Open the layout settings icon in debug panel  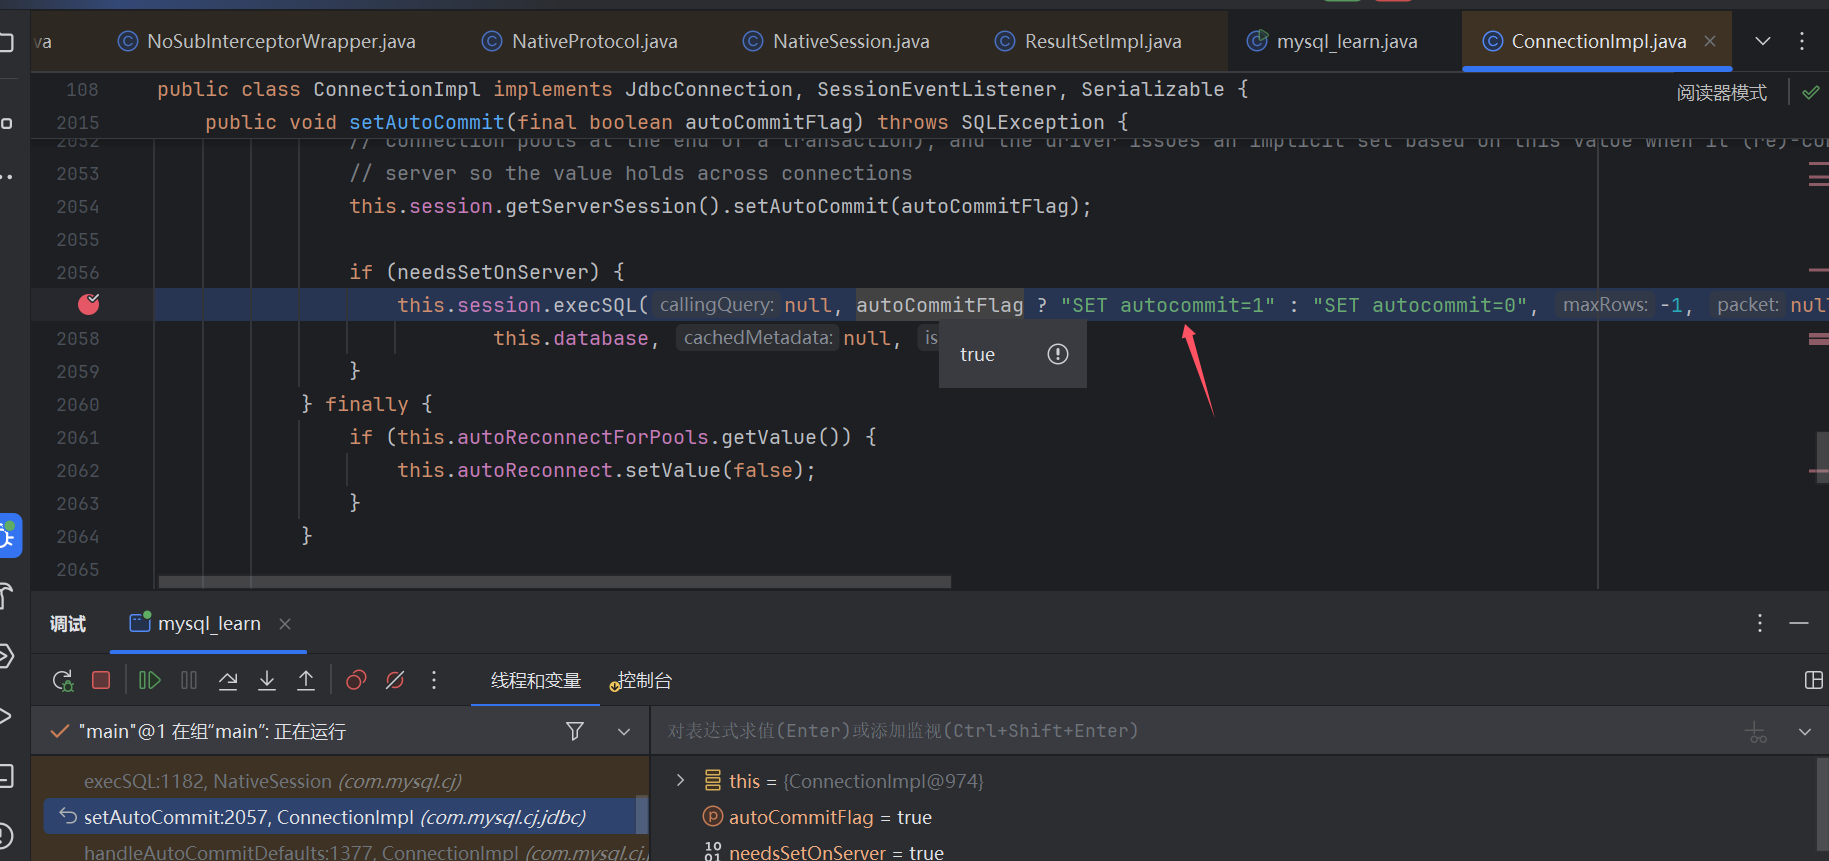pyautogui.click(x=1813, y=681)
